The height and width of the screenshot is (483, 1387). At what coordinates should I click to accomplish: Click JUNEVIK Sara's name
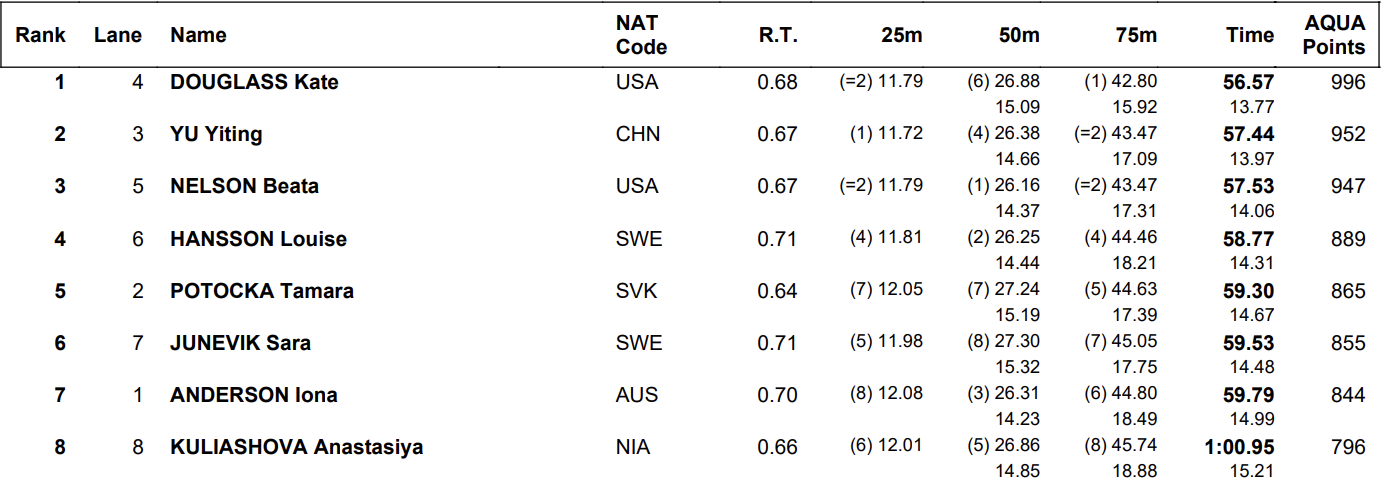(240, 343)
